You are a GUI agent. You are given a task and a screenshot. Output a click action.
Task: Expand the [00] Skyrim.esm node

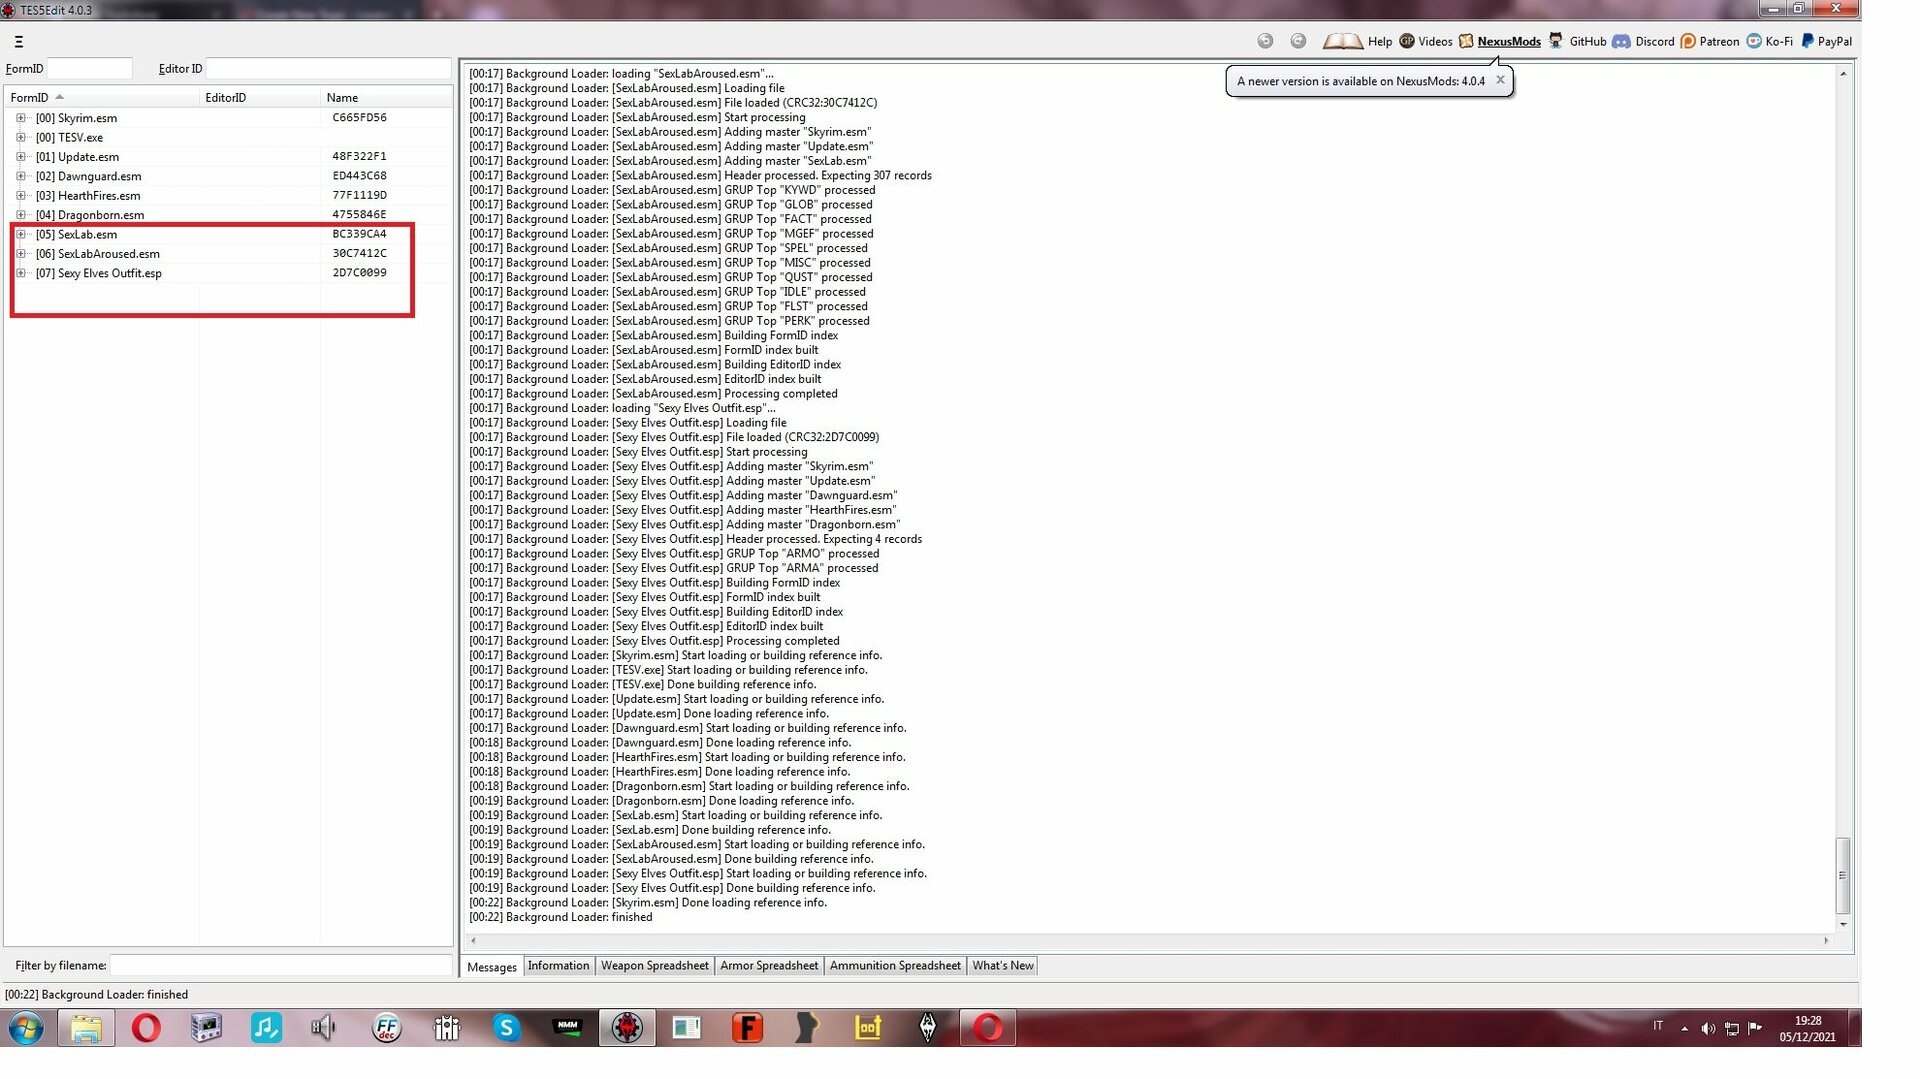(21, 118)
